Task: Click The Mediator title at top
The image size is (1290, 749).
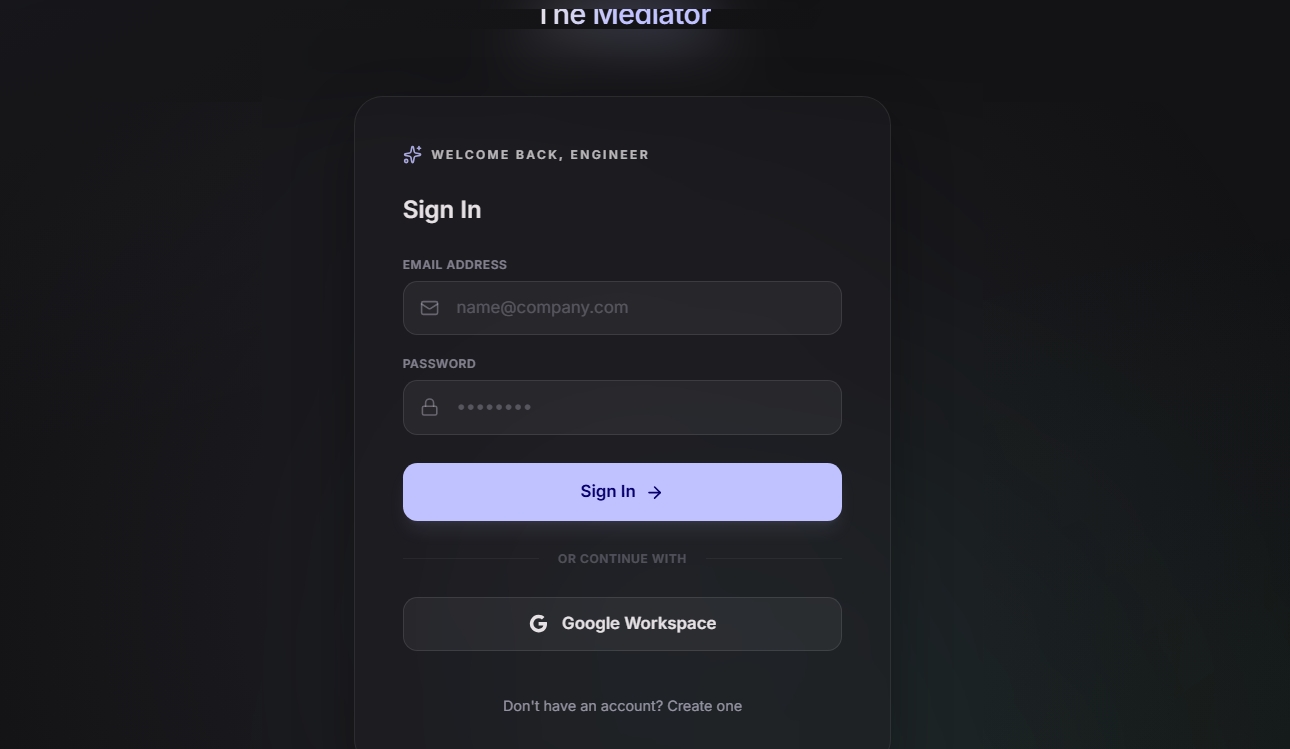Action: 624,14
